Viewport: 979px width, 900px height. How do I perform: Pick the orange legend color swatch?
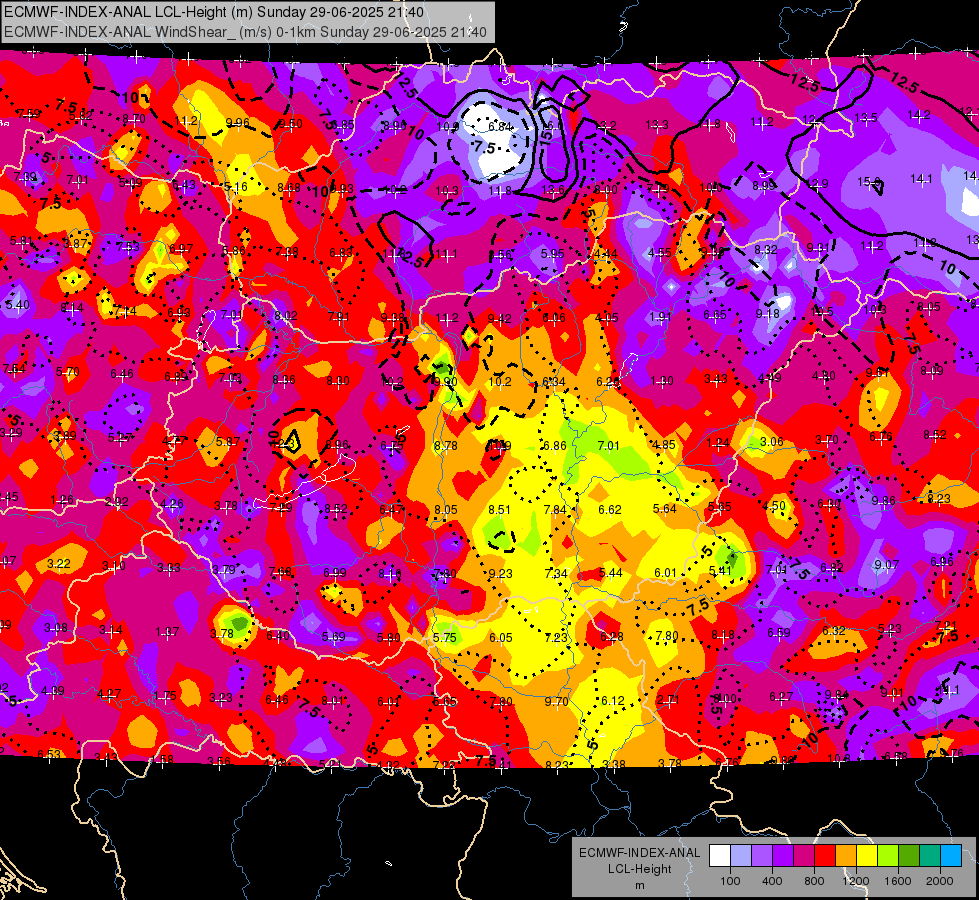click(846, 856)
